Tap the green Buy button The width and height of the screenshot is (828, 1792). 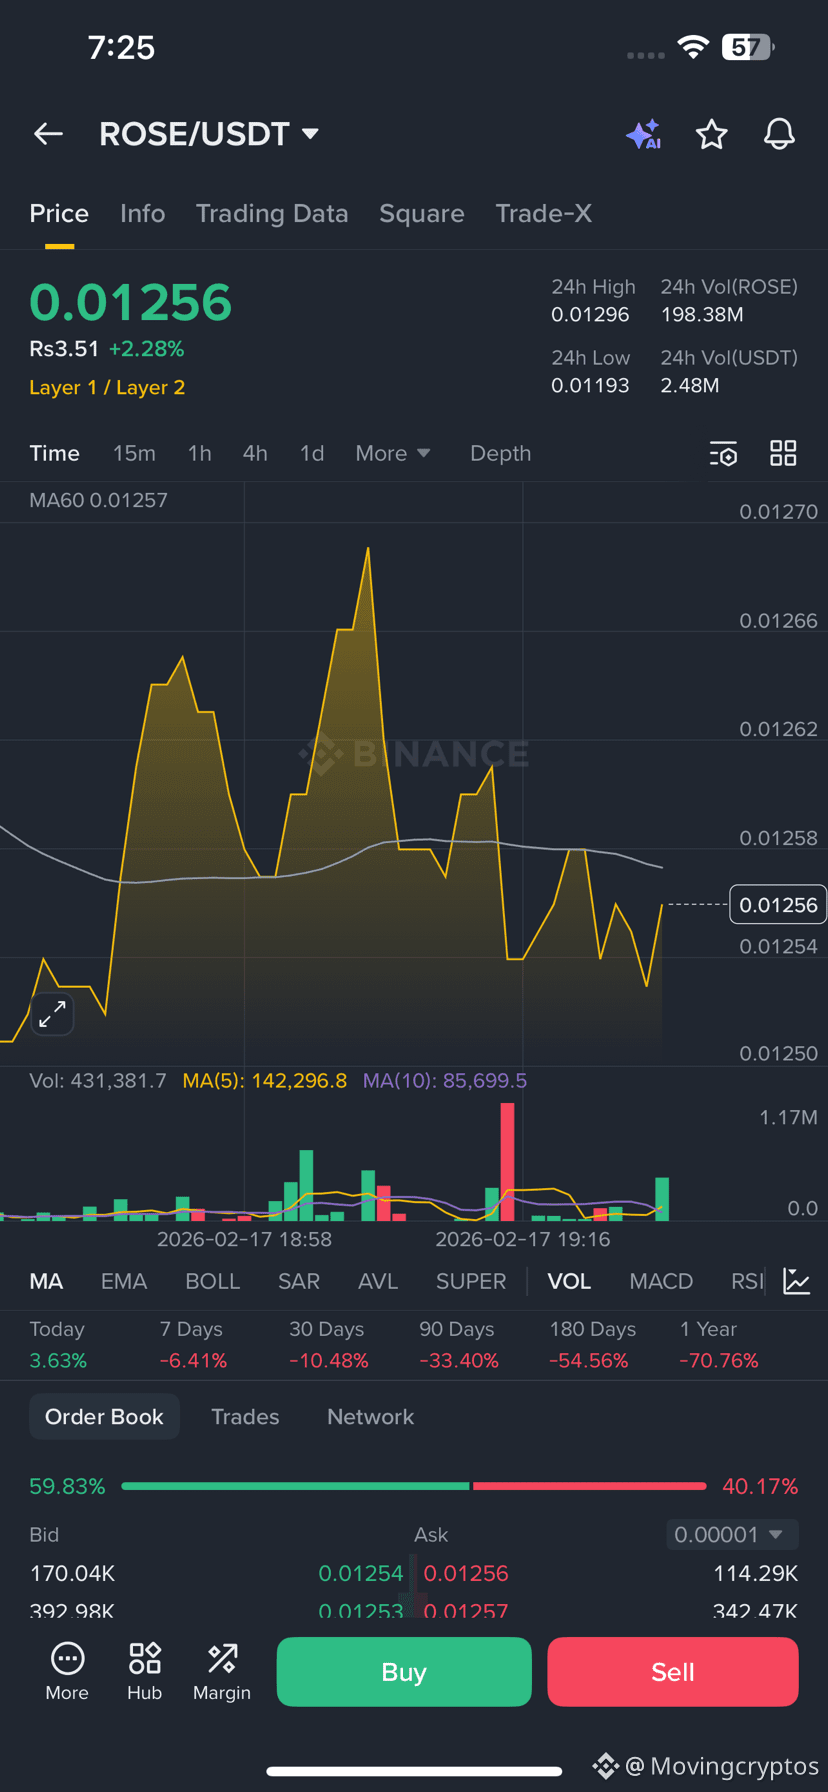pos(404,1672)
